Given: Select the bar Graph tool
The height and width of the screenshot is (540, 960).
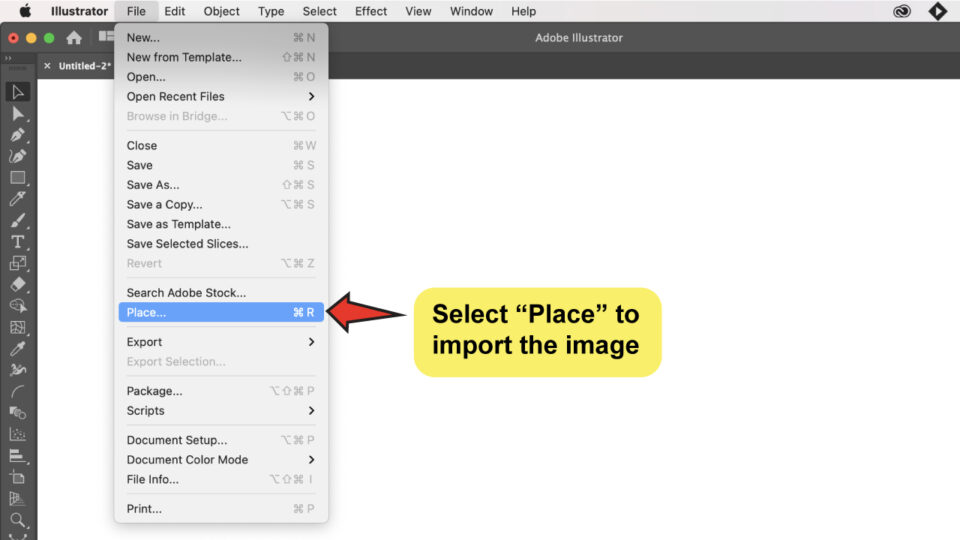Looking at the screenshot, I should 17,456.
